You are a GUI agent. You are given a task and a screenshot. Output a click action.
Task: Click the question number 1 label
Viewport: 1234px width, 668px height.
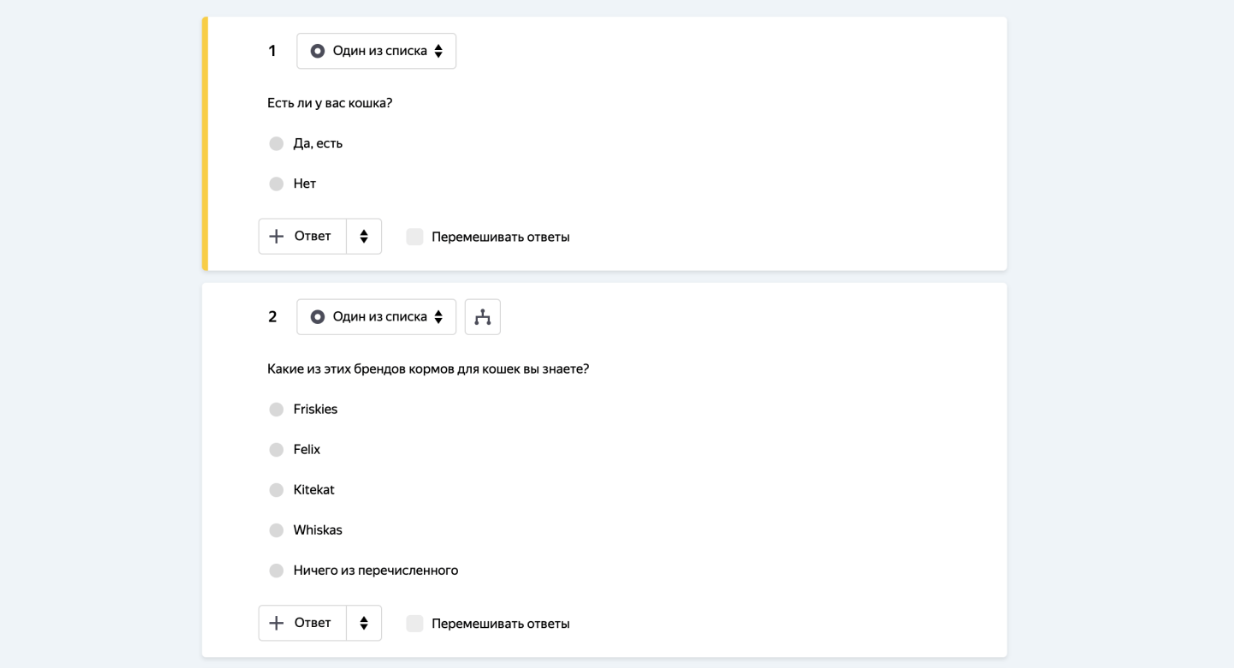(272, 51)
